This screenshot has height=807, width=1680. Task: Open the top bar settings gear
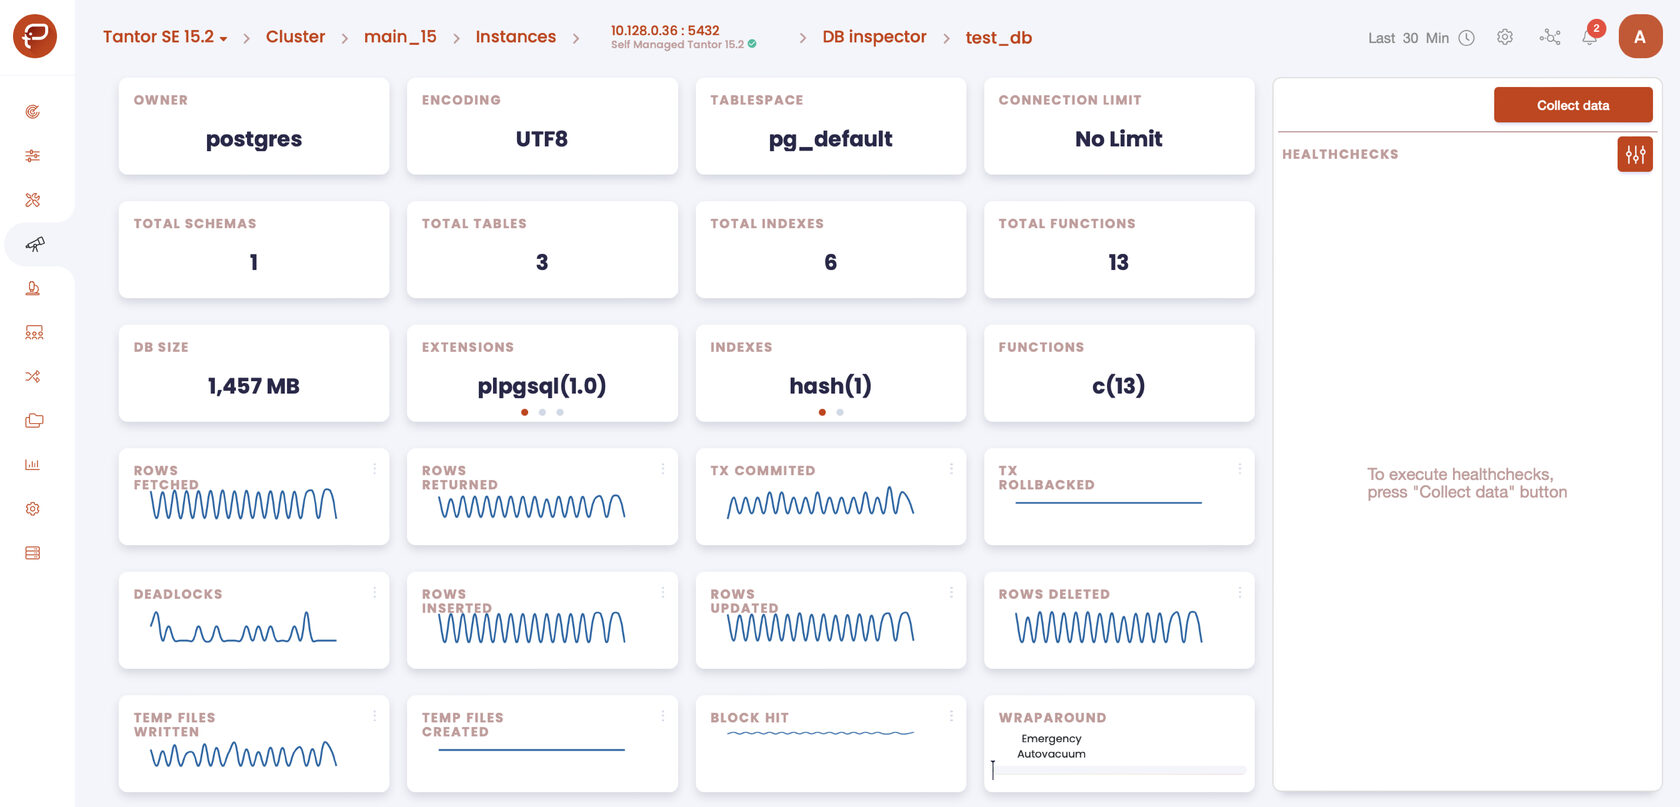pyautogui.click(x=1505, y=37)
